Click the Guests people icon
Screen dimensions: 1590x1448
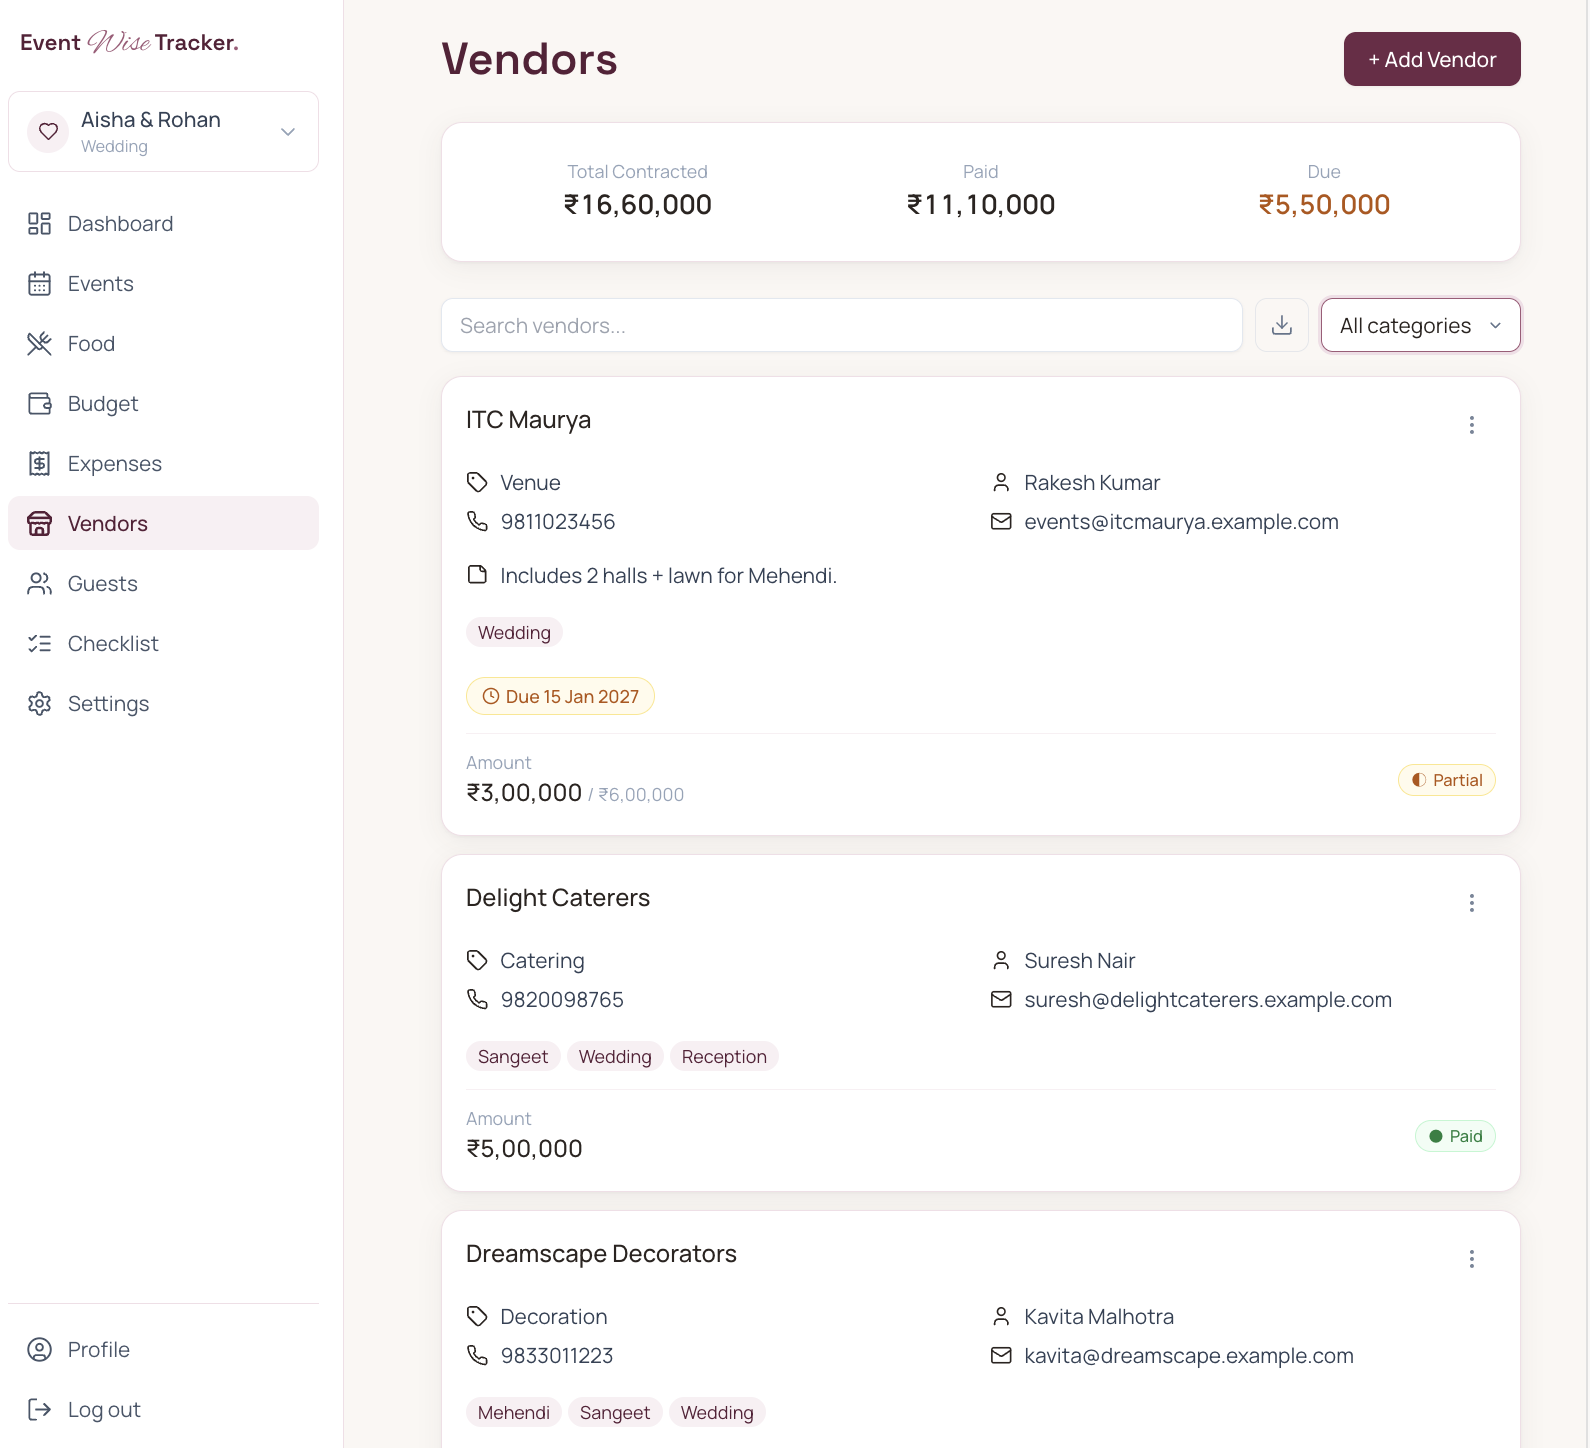pyautogui.click(x=39, y=584)
